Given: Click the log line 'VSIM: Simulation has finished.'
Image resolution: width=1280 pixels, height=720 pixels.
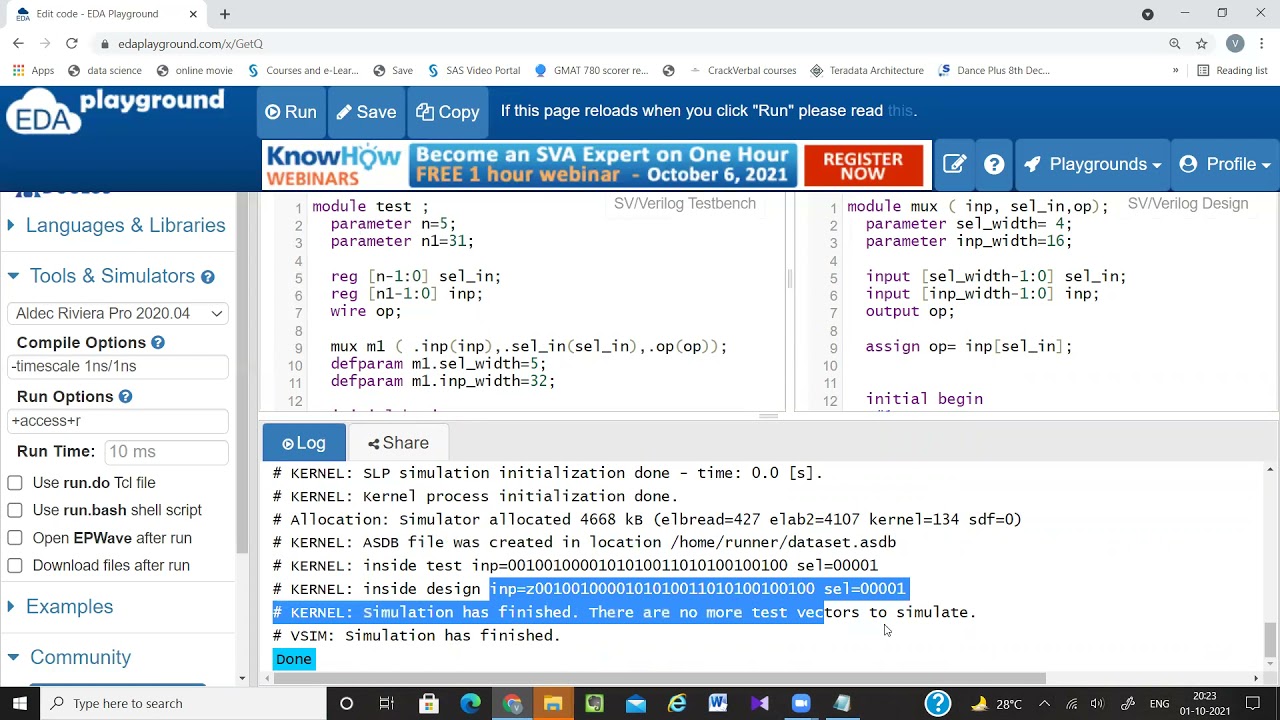Looking at the screenshot, I should tap(416, 636).
